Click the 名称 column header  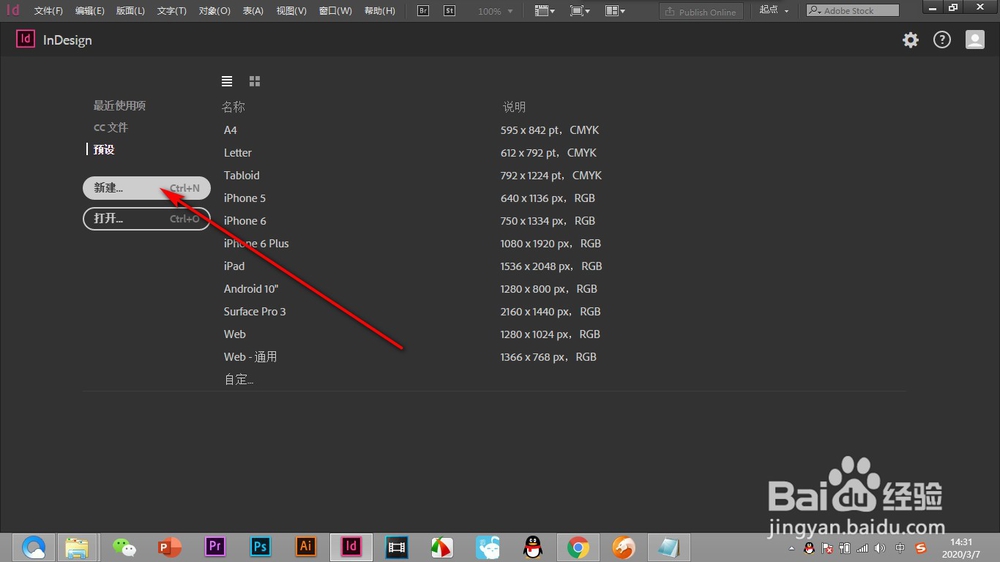pyautogui.click(x=233, y=107)
